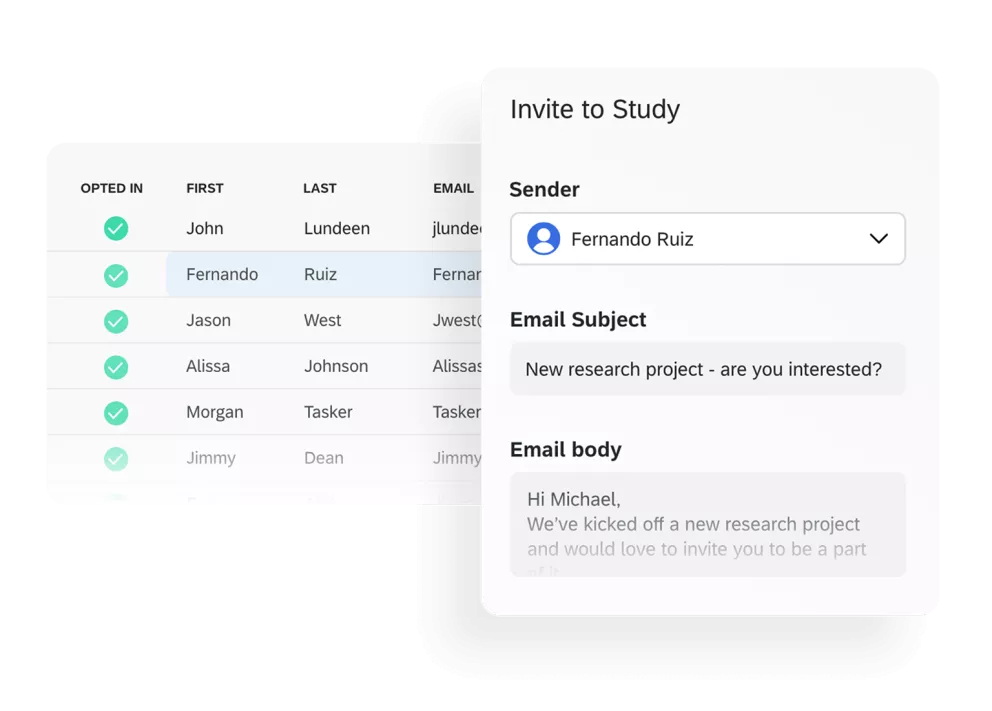Click the Fernando Ruiz sender avatar icon
992x711 pixels.
tap(543, 239)
